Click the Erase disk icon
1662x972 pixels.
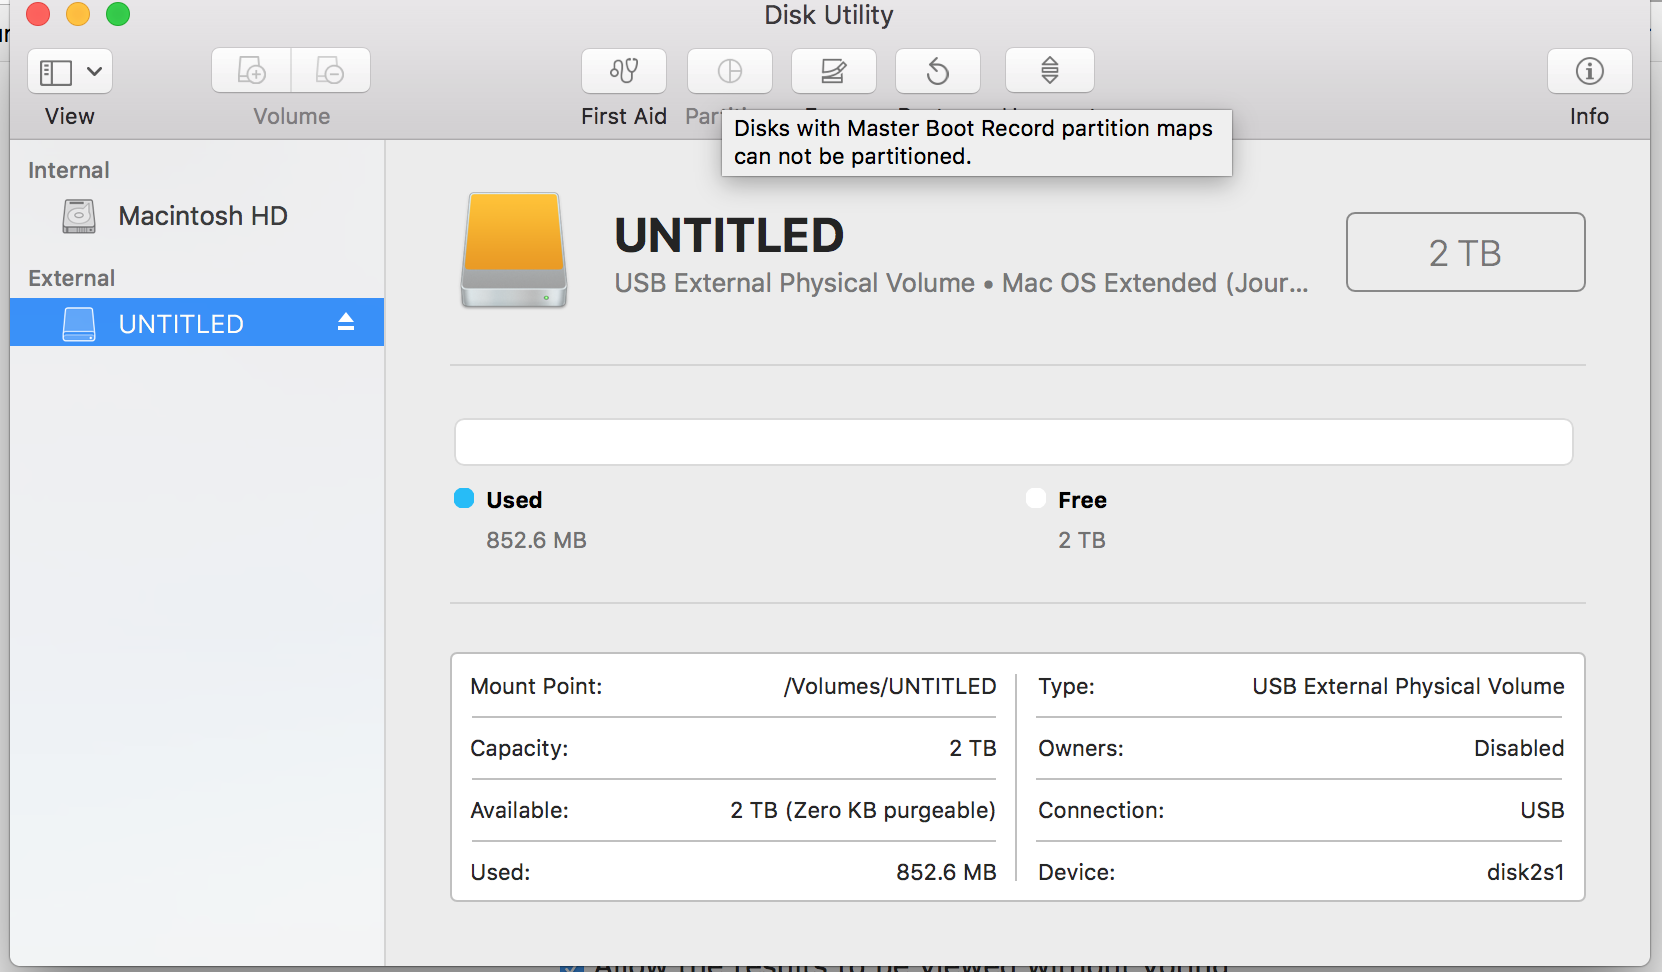coord(834,71)
